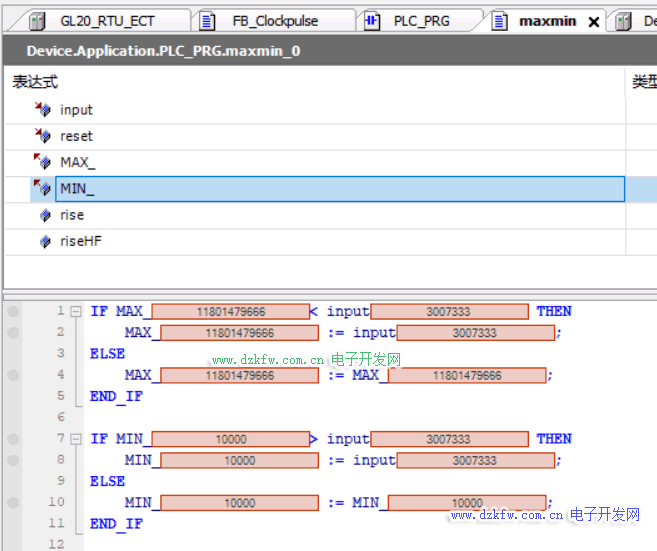Toggle breakpoint marker on code line 1

coord(13,311)
